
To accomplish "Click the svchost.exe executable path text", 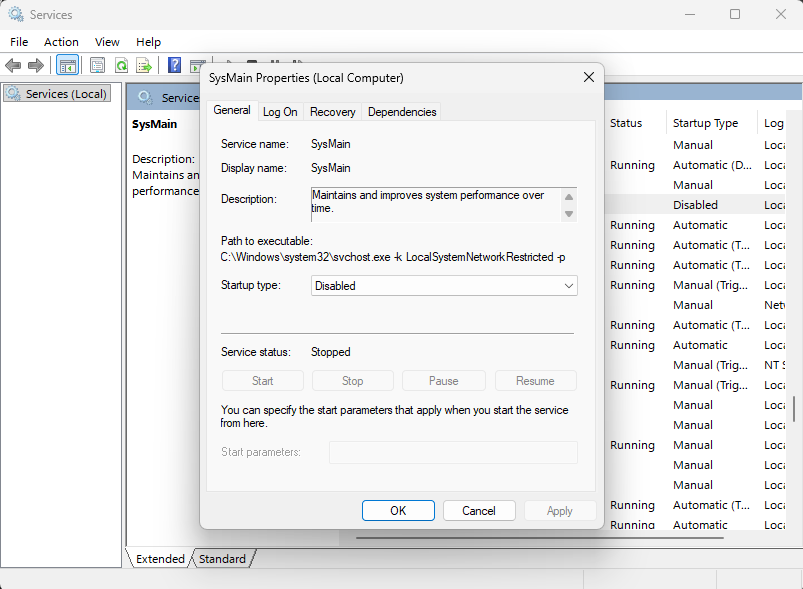I will [x=393, y=257].
